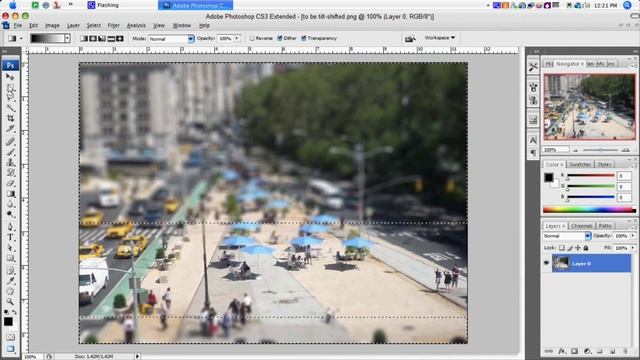Viewport: 640px width, 360px height.
Task: Choose angle gradient style
Action: coord(102,38)
